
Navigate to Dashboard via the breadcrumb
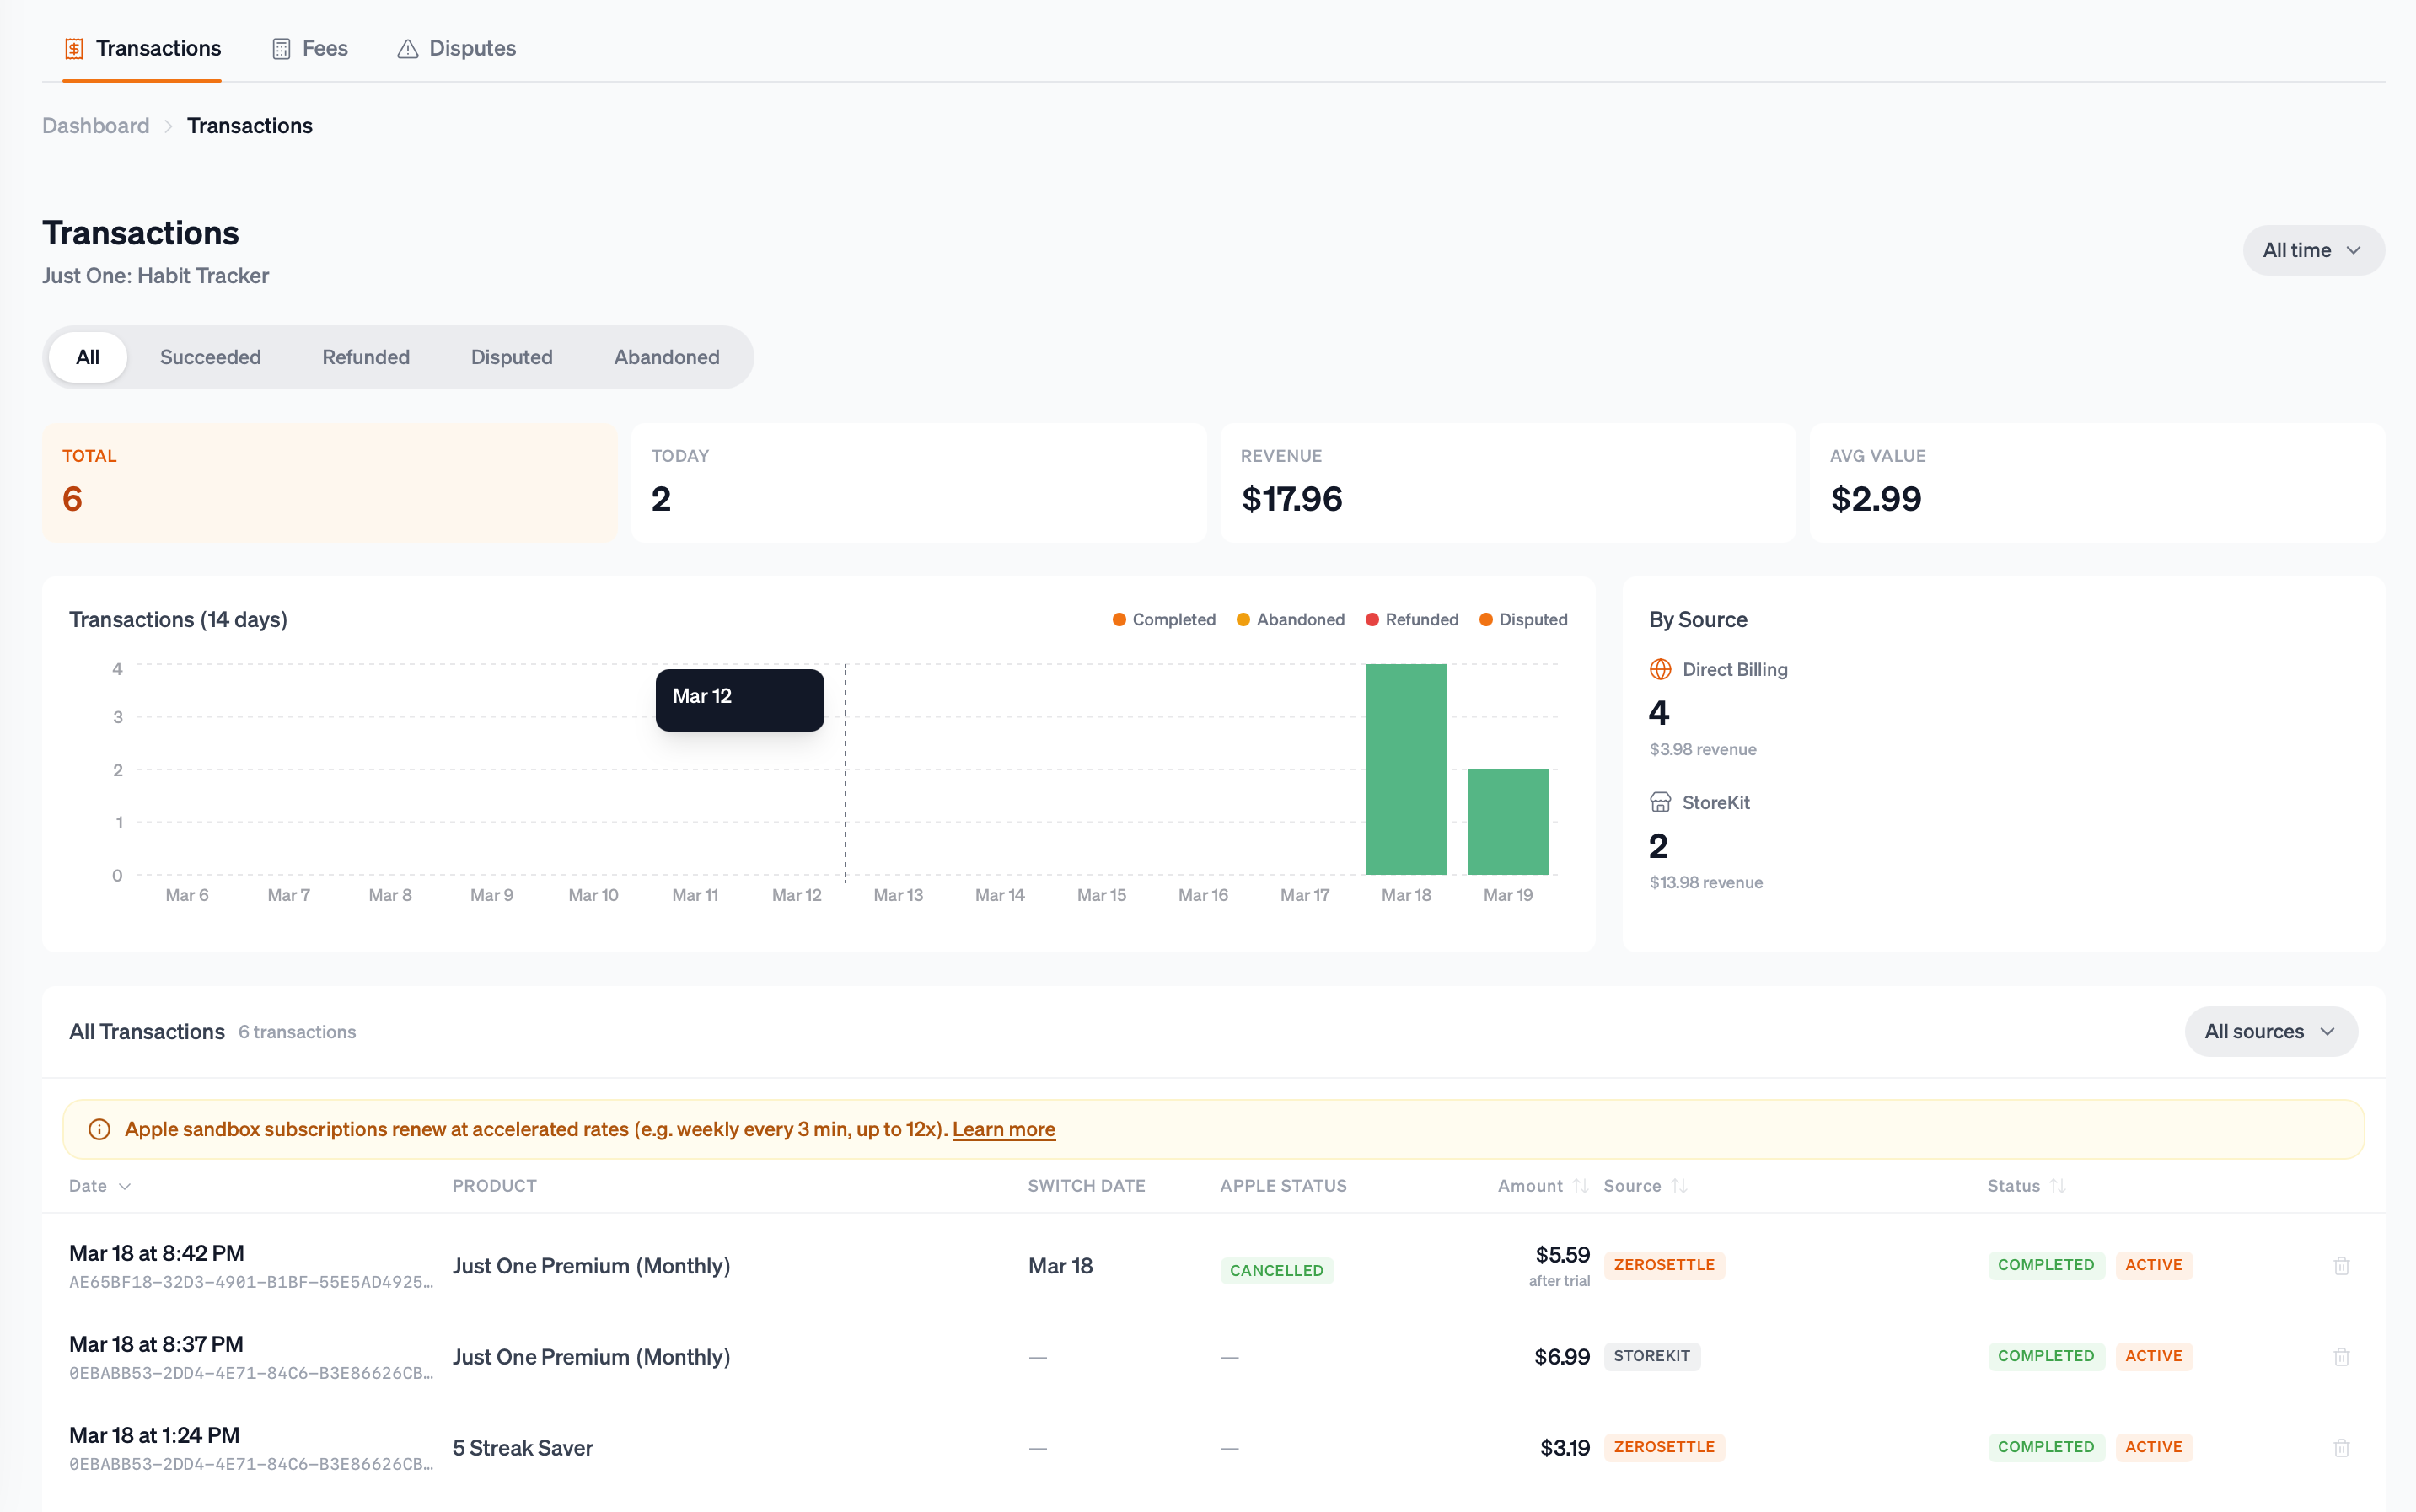(95, 125)
